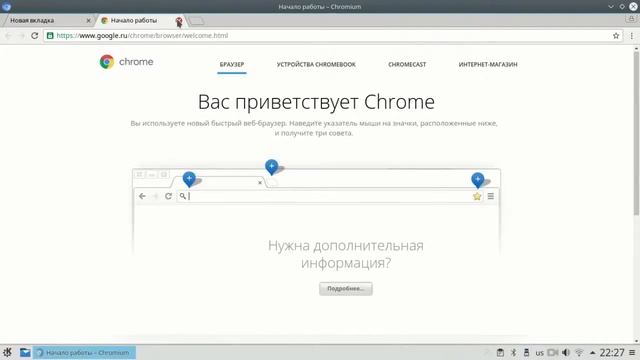640x360 pixels.
Task: Click the blue plus pin over the tab
Action: [x=189, y=179]
